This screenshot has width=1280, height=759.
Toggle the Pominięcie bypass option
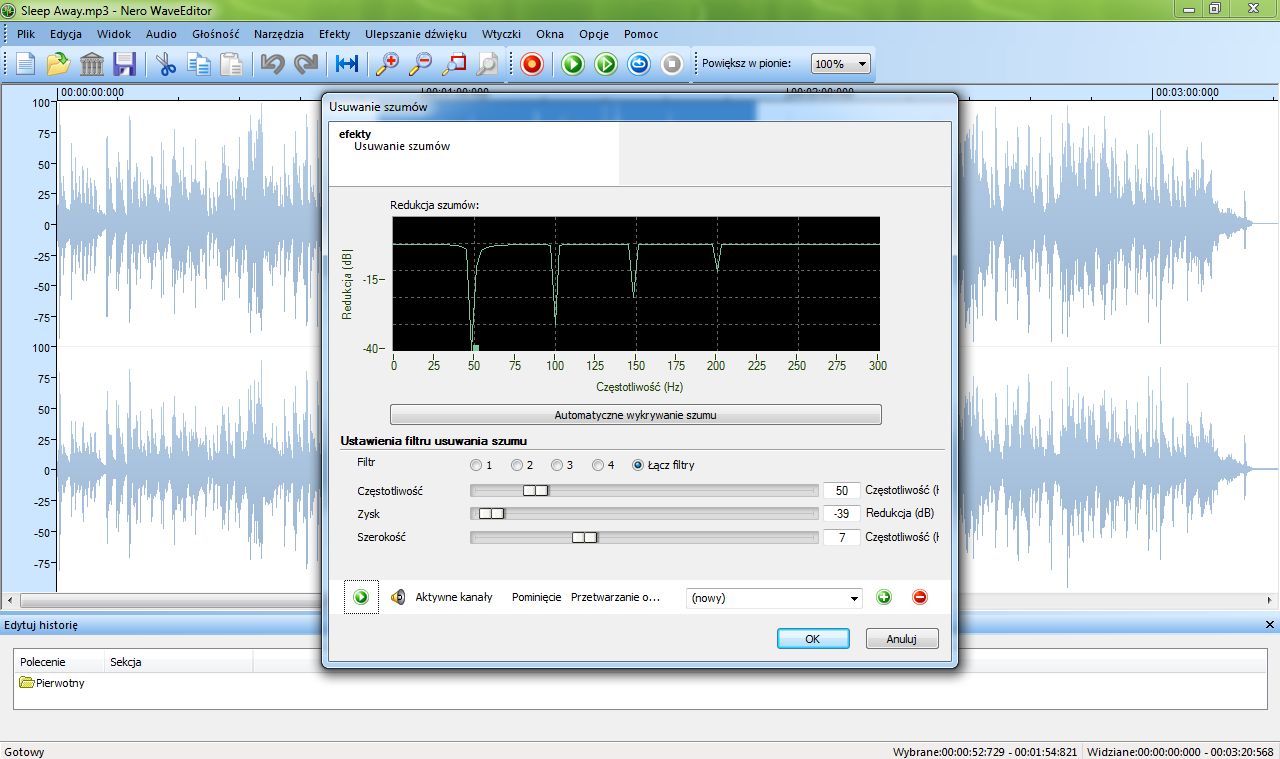(x=536, y=597)
